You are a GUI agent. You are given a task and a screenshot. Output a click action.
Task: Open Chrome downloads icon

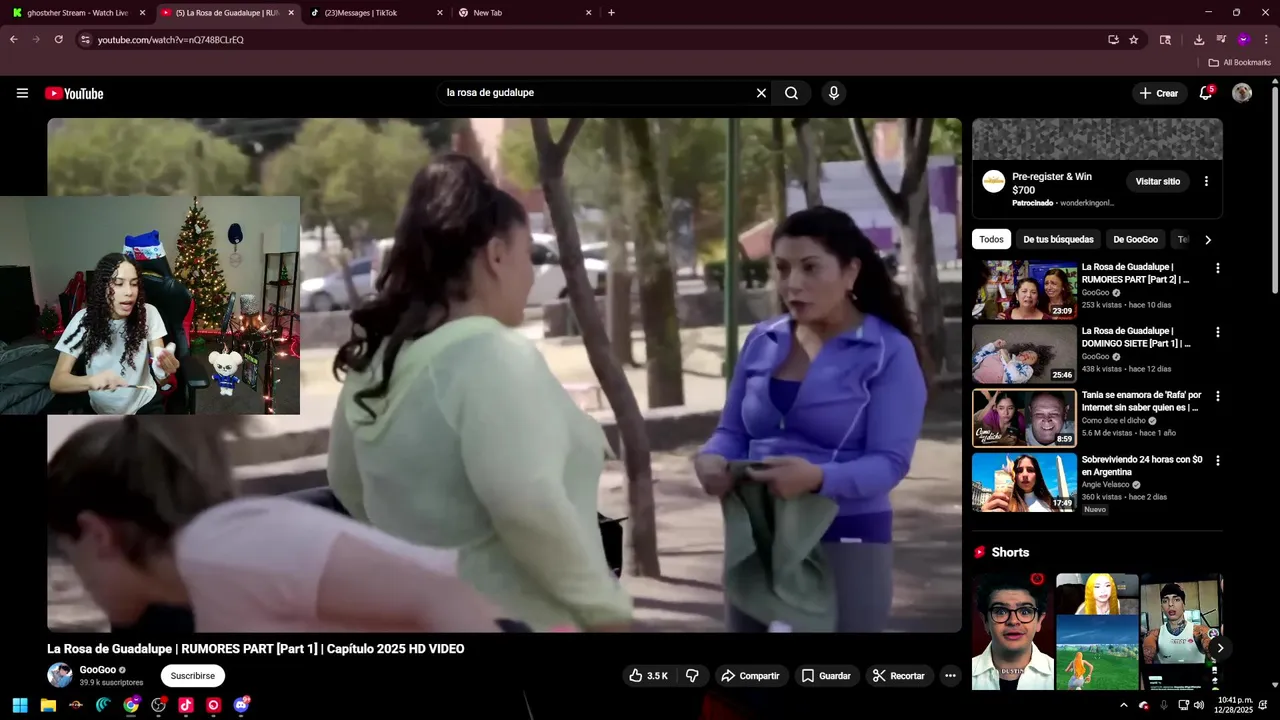click(1198, 40)
